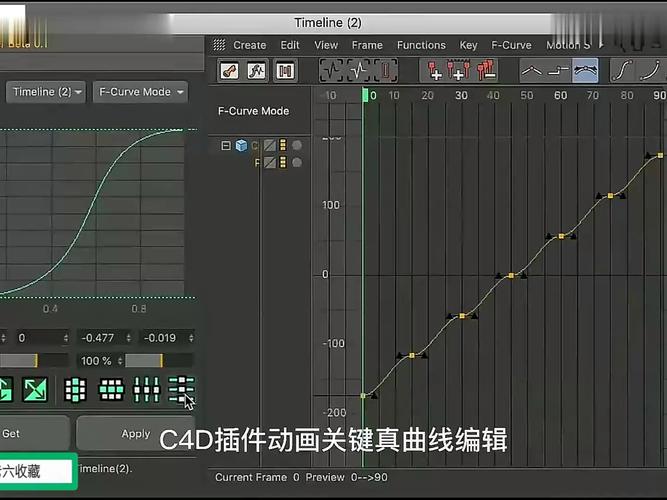Select the keyframe at frame 0
This screenshot has height=500, width=667.
(363, 396)
